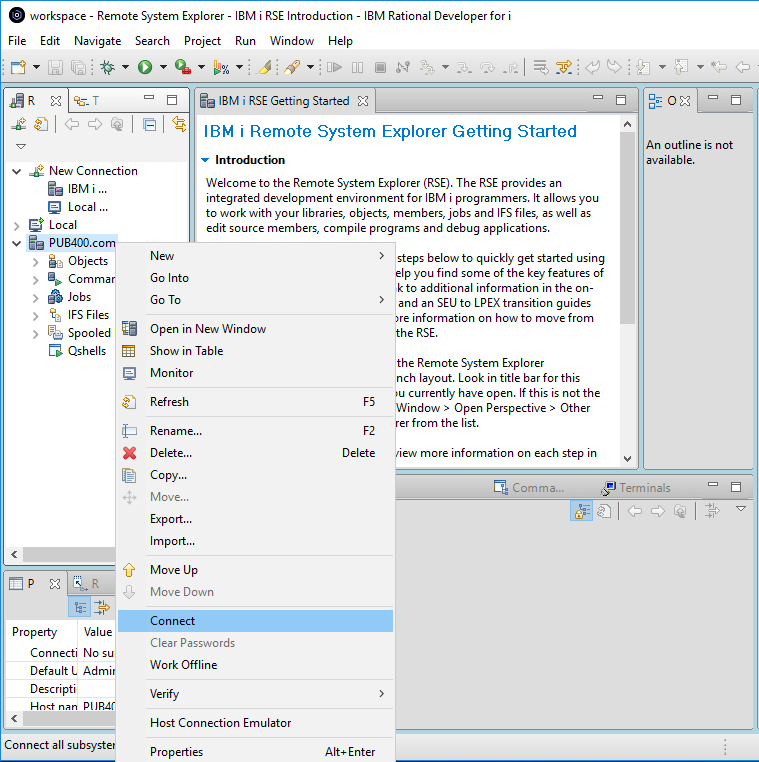Select the Qshells tree item

77,351
